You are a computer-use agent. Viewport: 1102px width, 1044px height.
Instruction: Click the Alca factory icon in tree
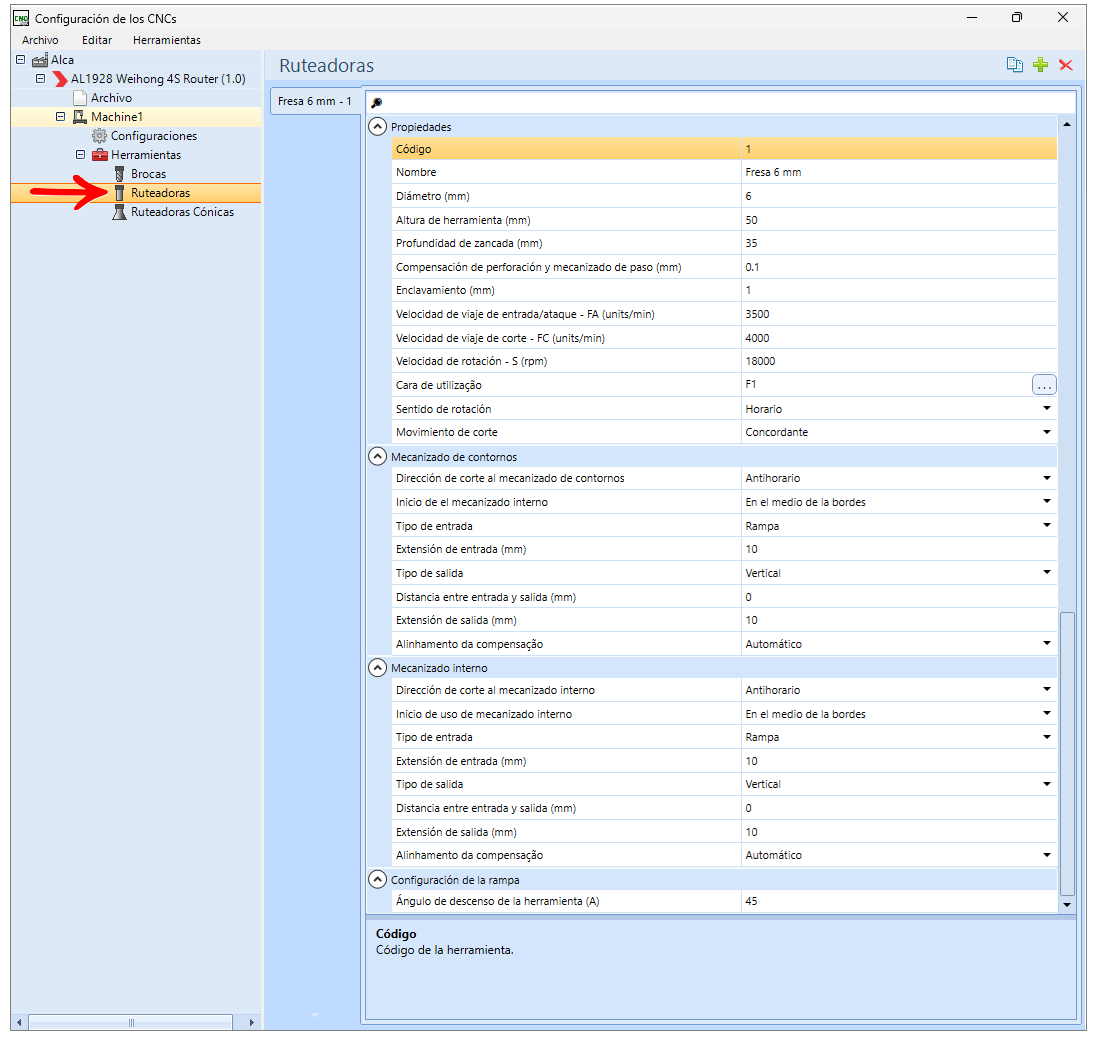coord(40,60)
